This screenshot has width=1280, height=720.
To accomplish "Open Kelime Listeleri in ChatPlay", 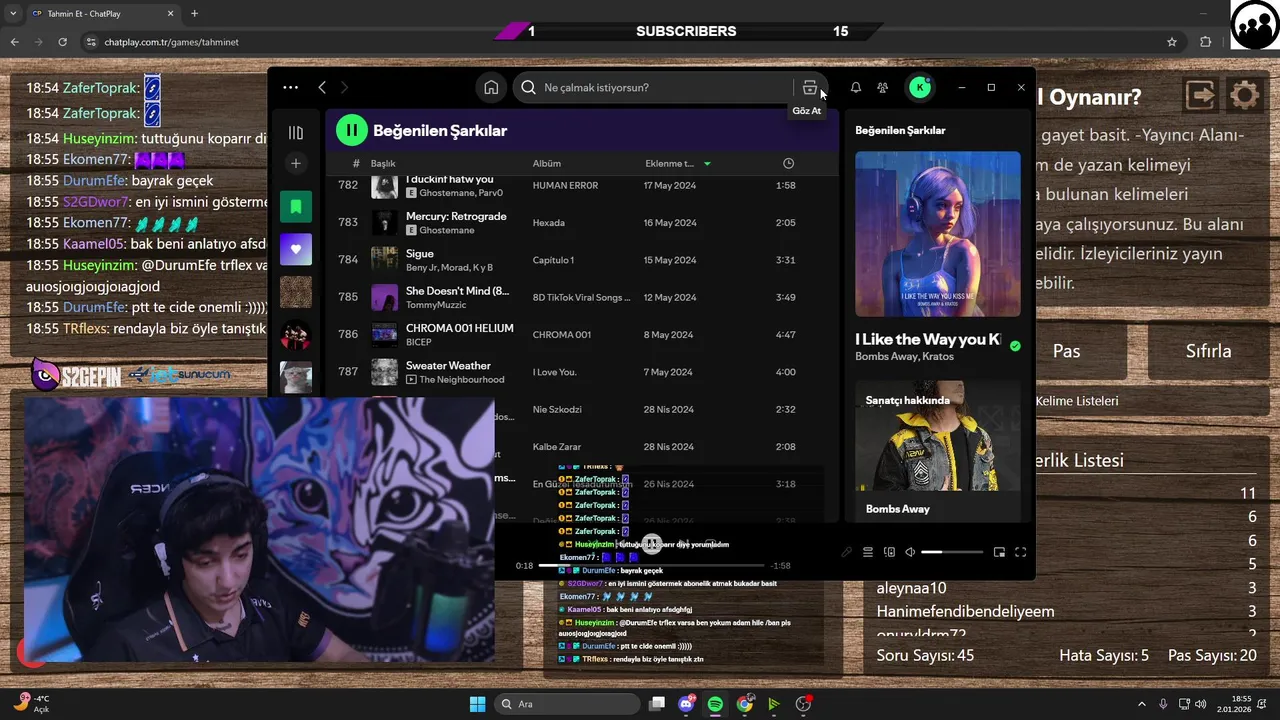I will click(1077, 401).
